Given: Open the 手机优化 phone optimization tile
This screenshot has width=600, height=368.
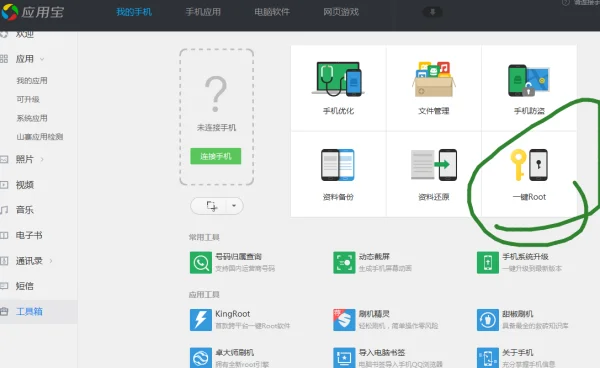Looking at the screenshot, I should [x=338, y=88].
